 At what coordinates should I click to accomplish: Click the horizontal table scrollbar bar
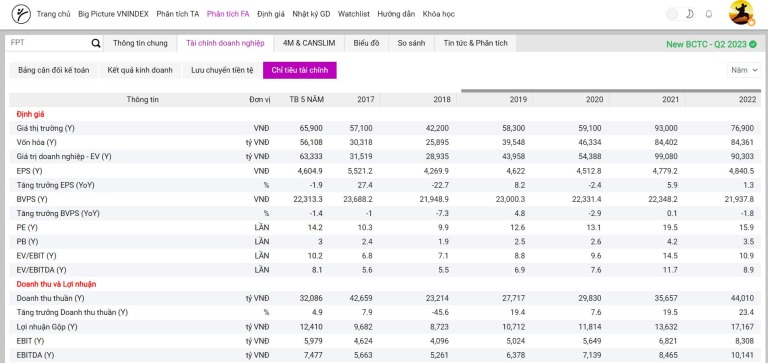tap(611, 91)
